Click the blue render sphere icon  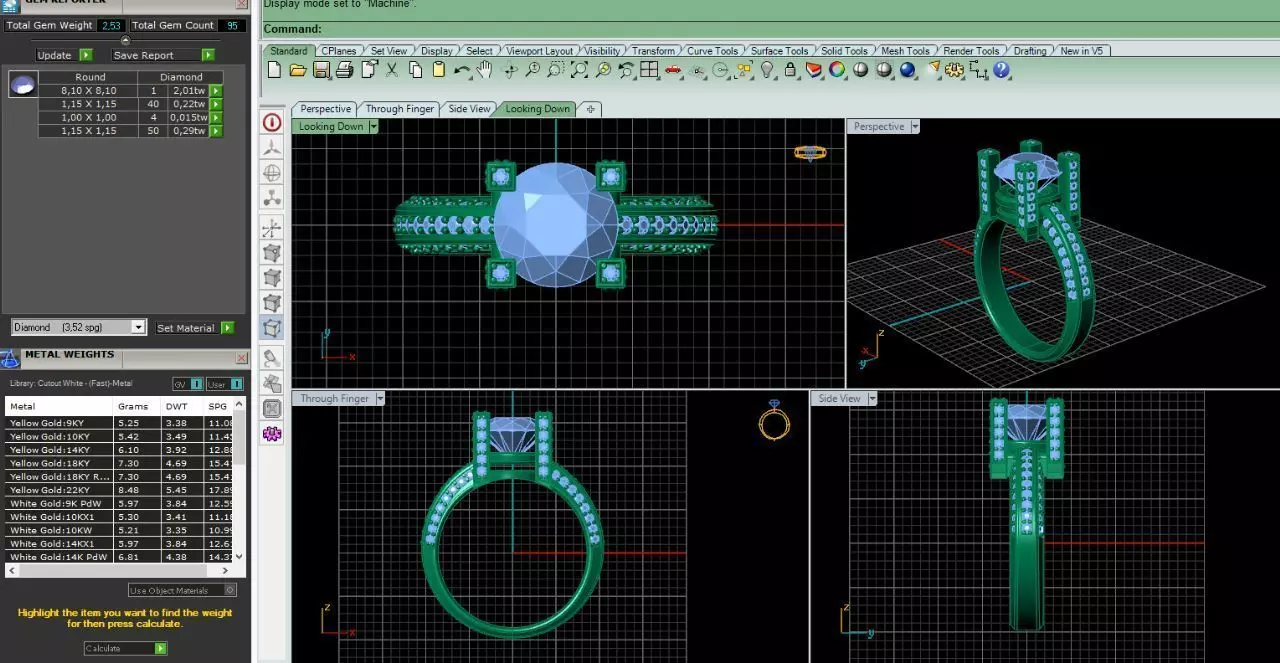click(x=907, y=70)
